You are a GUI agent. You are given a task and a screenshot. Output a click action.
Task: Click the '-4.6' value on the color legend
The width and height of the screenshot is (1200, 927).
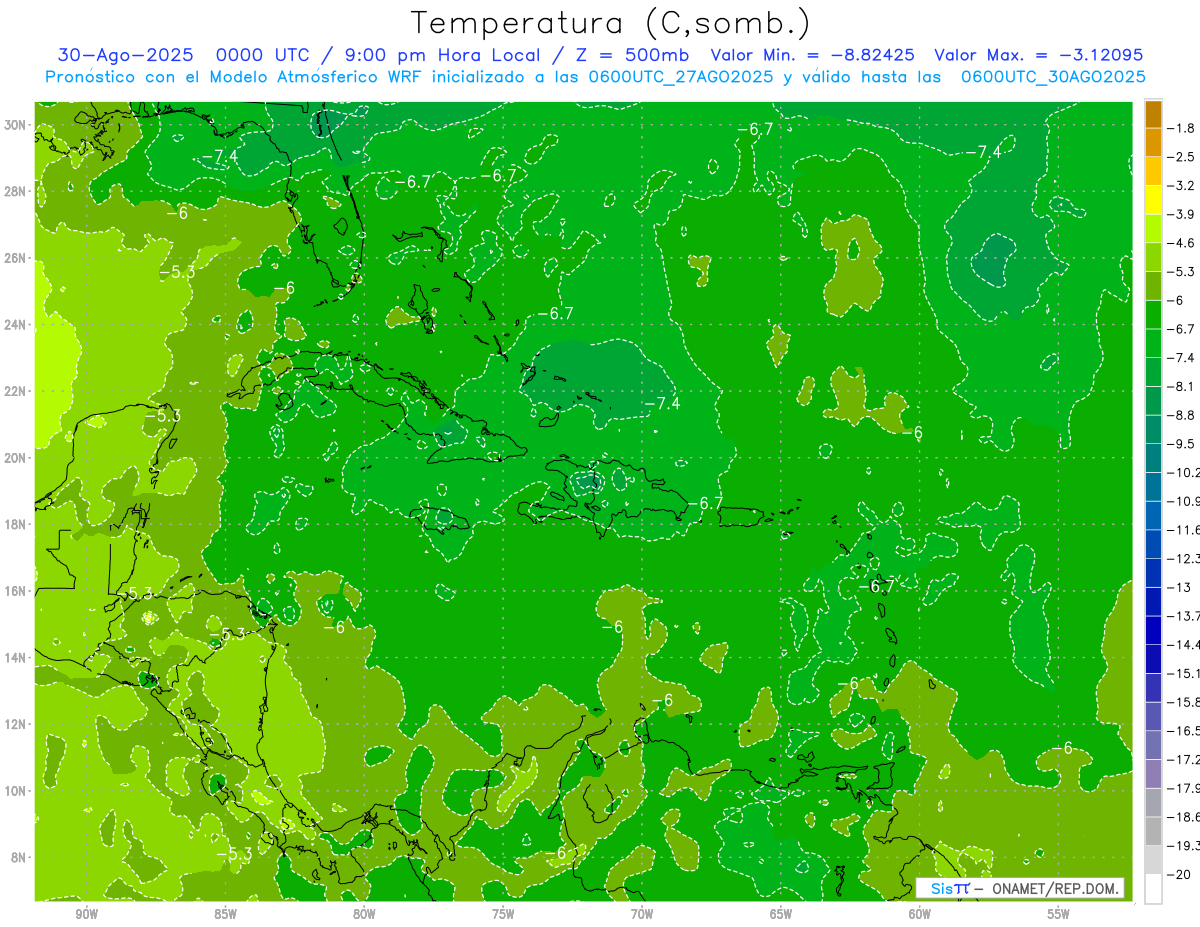[x=1182, y=243]
